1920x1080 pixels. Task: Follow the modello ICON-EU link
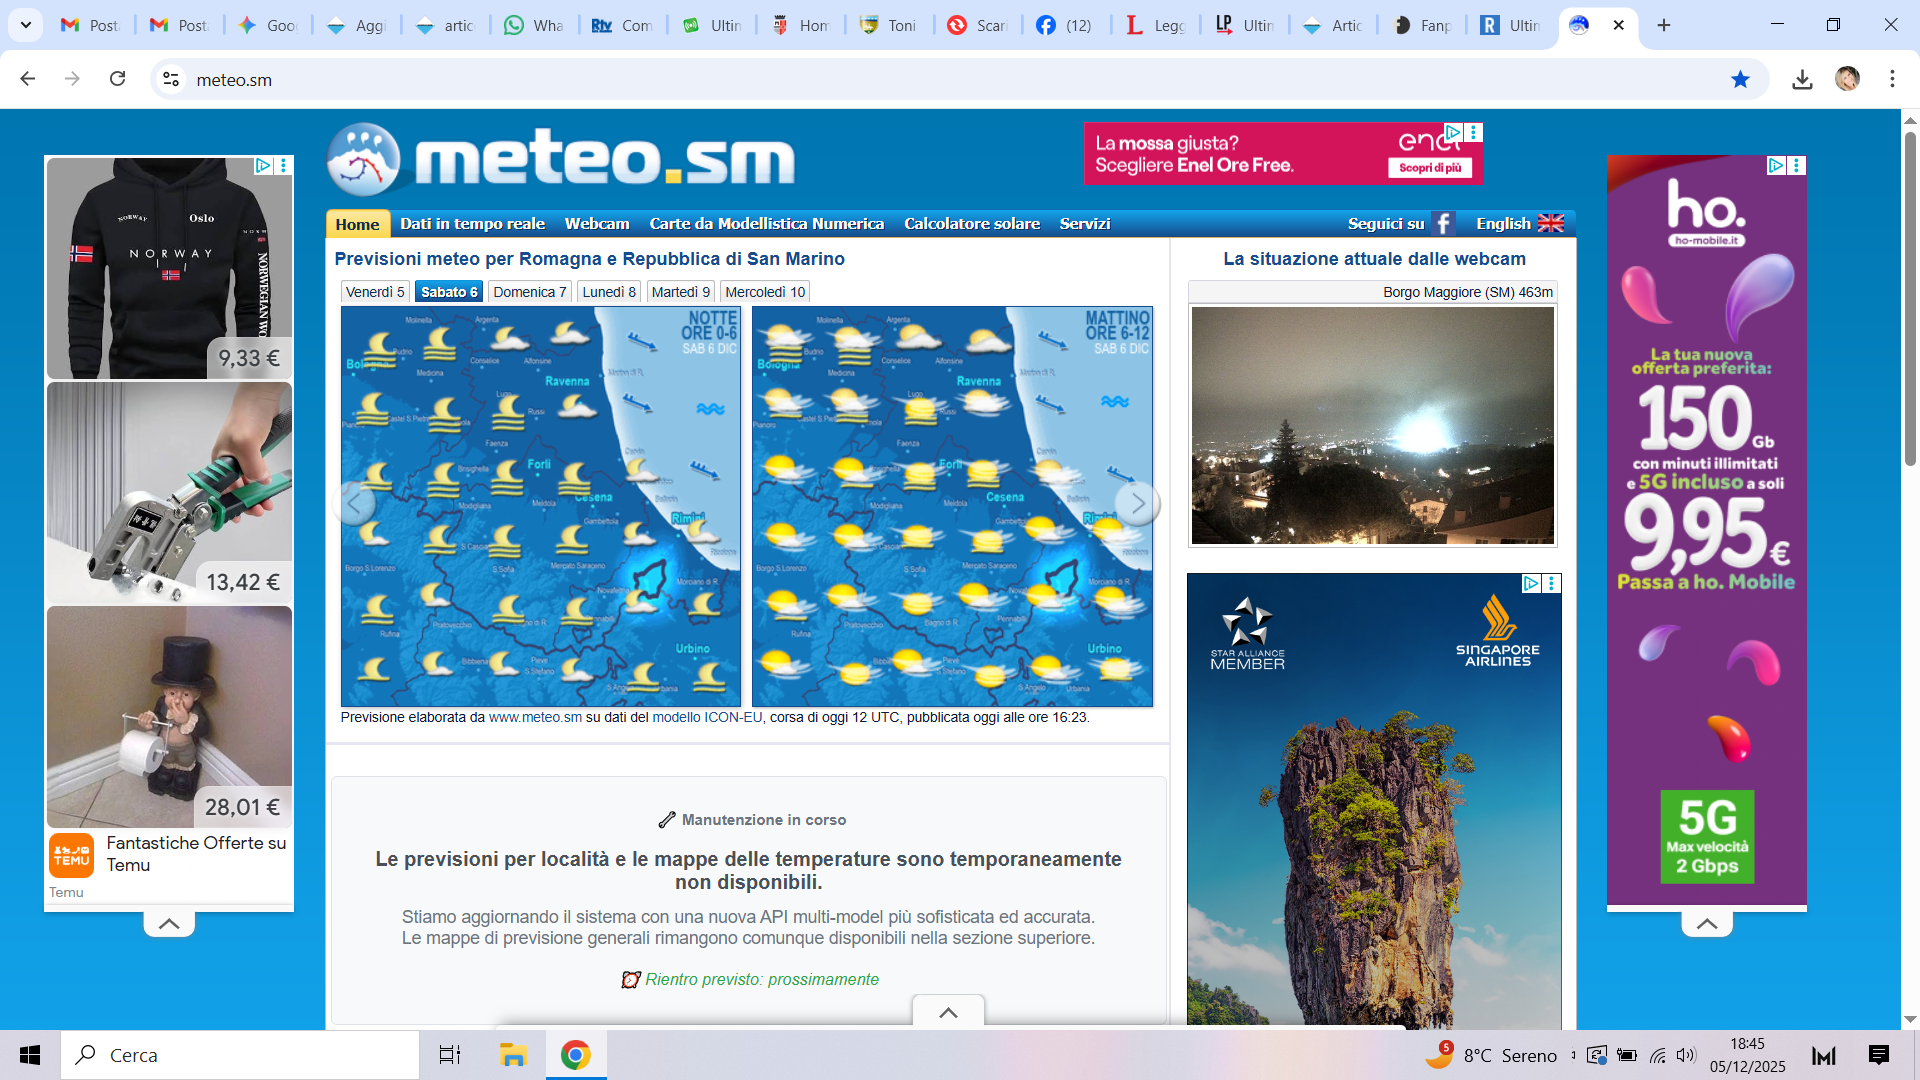pos(707,718)
